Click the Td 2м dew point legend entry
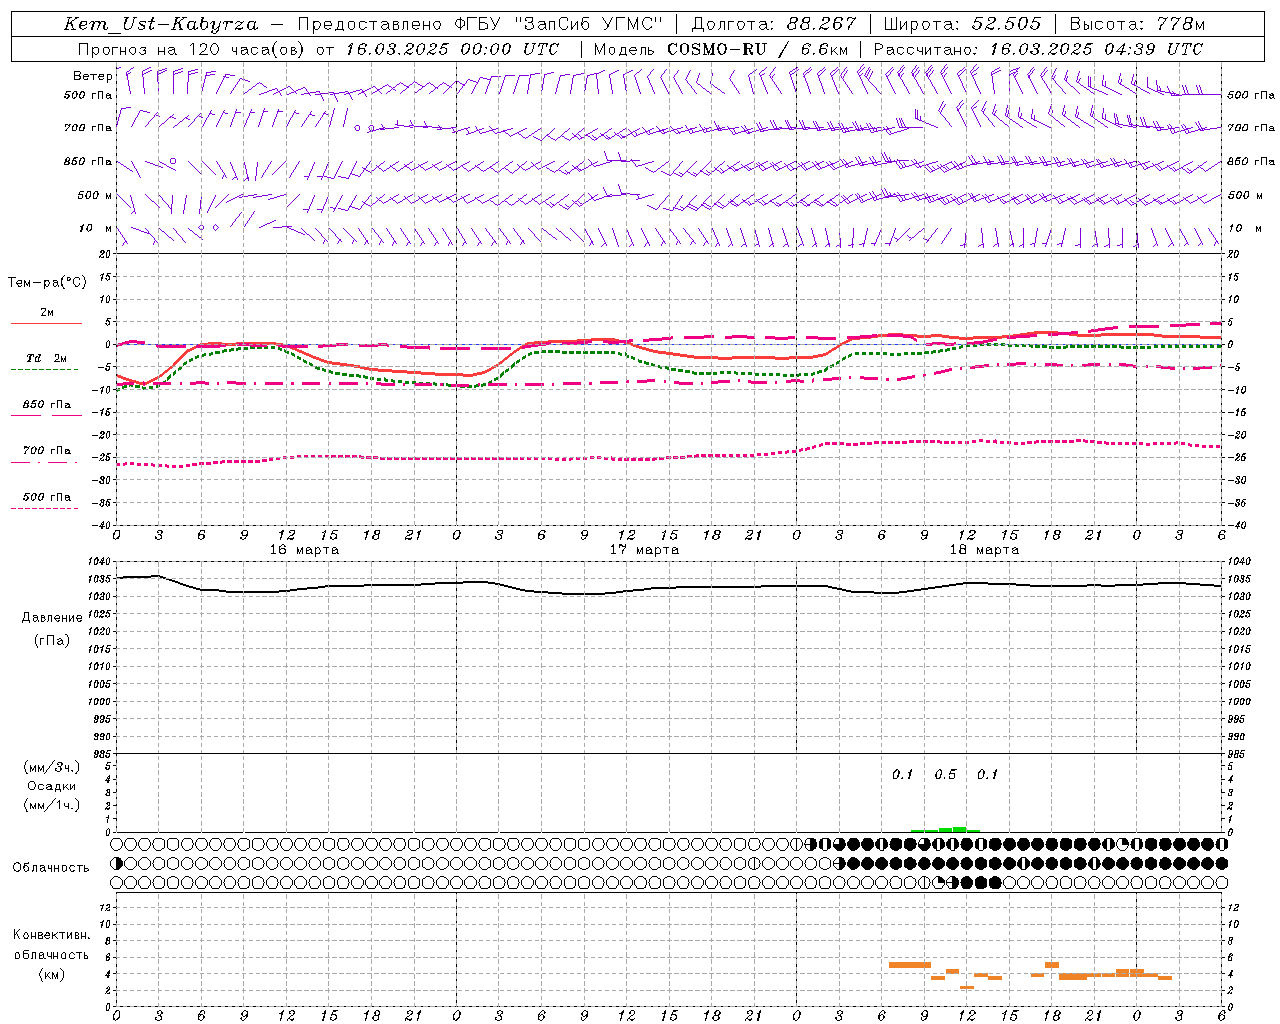1280x1024 pixels. click(x=46, y=358)
